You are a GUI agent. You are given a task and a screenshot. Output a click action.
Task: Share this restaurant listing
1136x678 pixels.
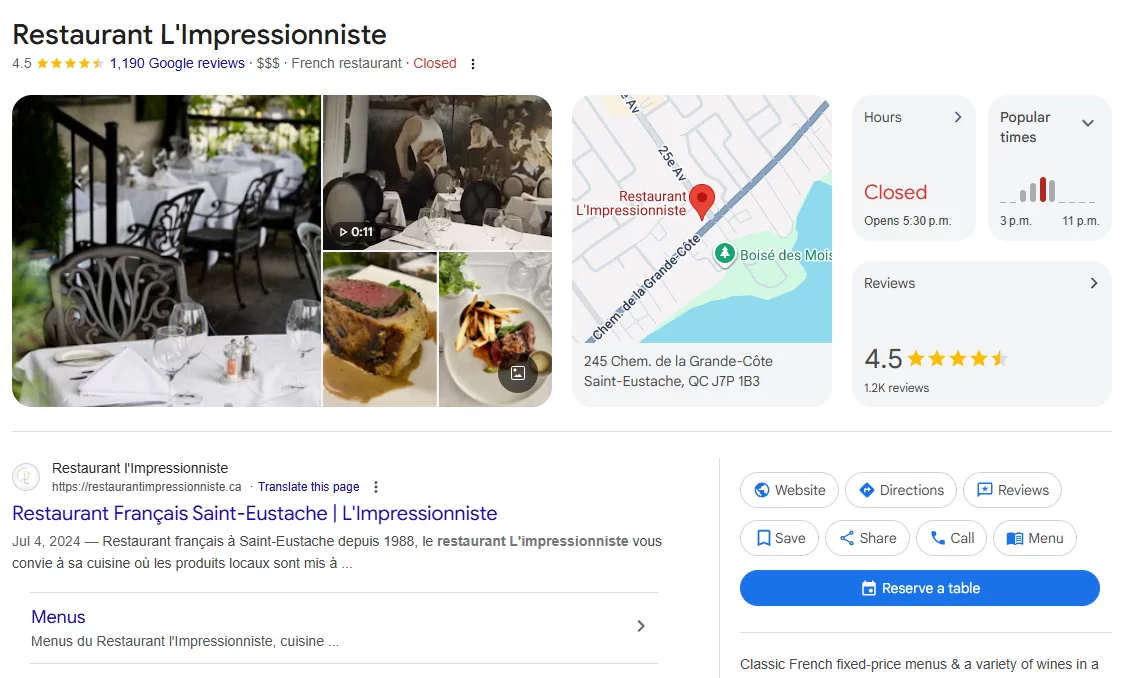[x=867, y=538]
